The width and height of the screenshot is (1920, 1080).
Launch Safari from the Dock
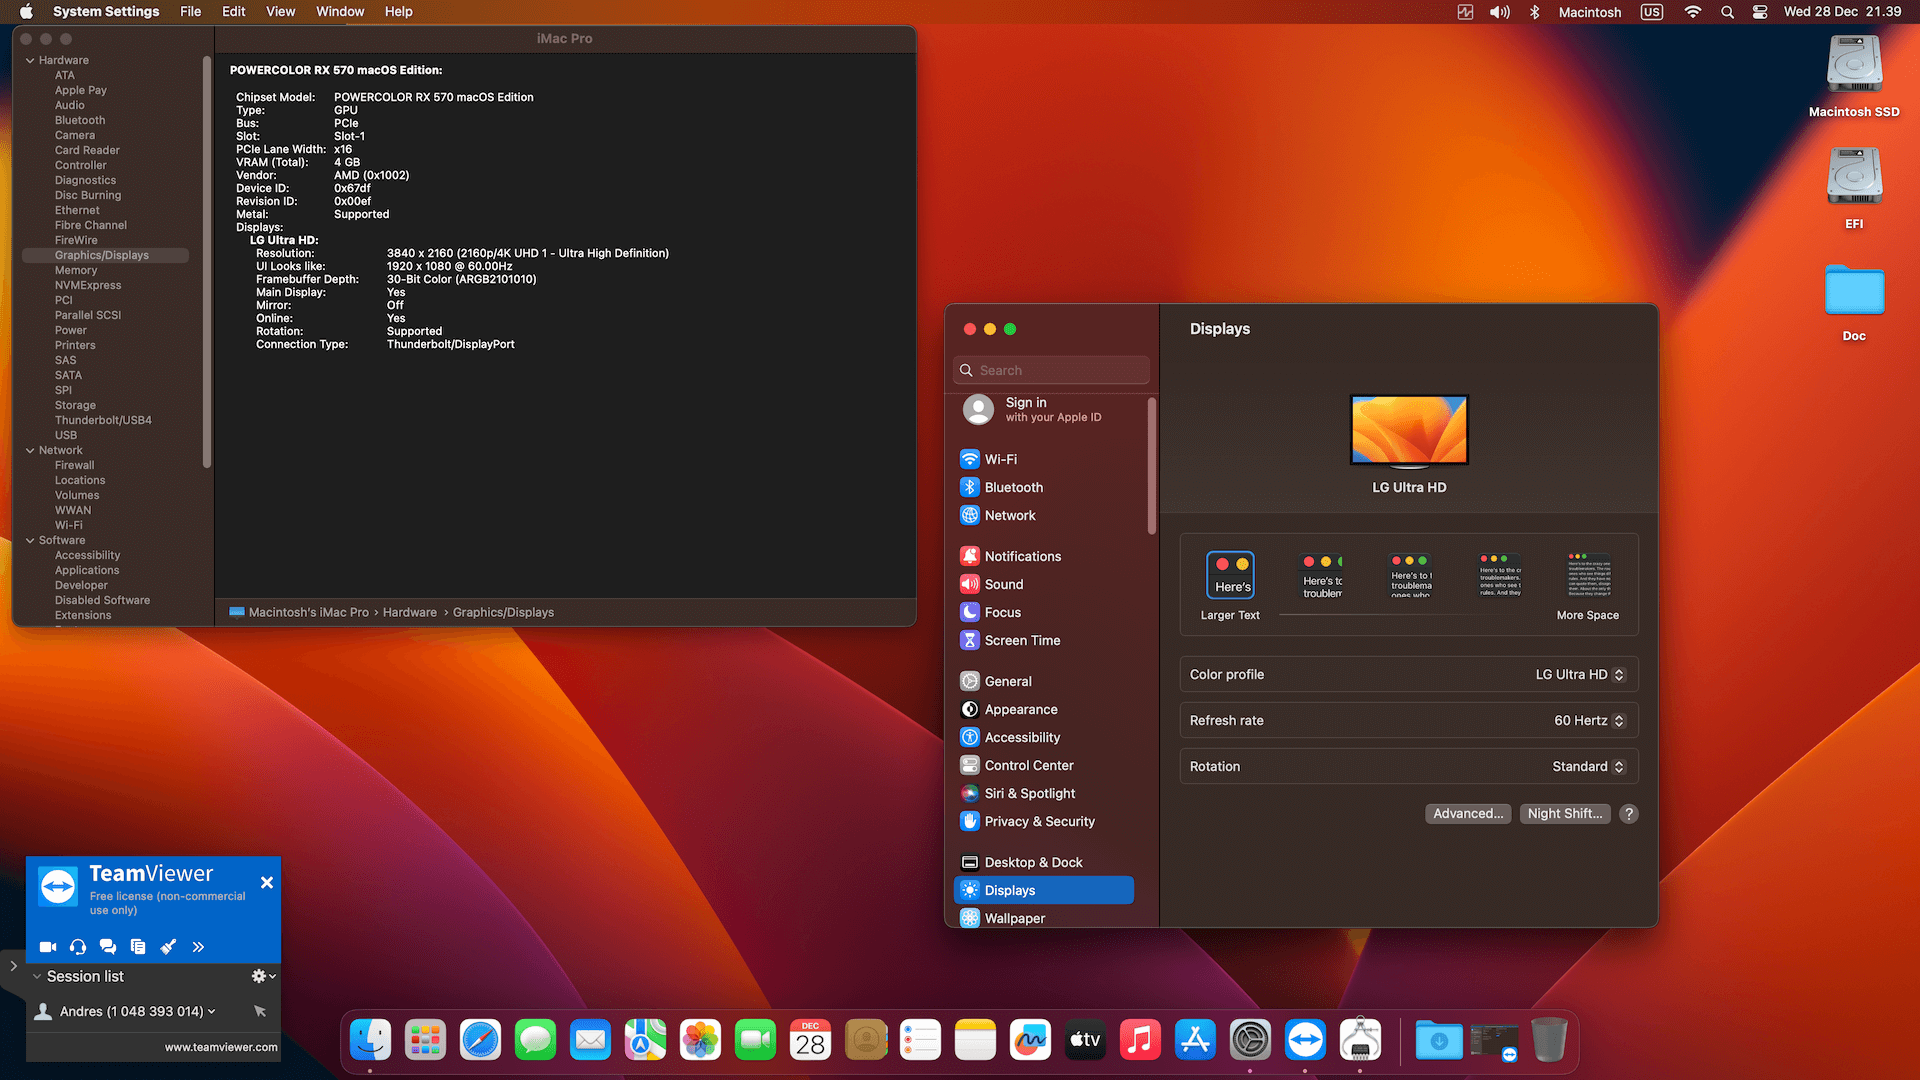480,1040
